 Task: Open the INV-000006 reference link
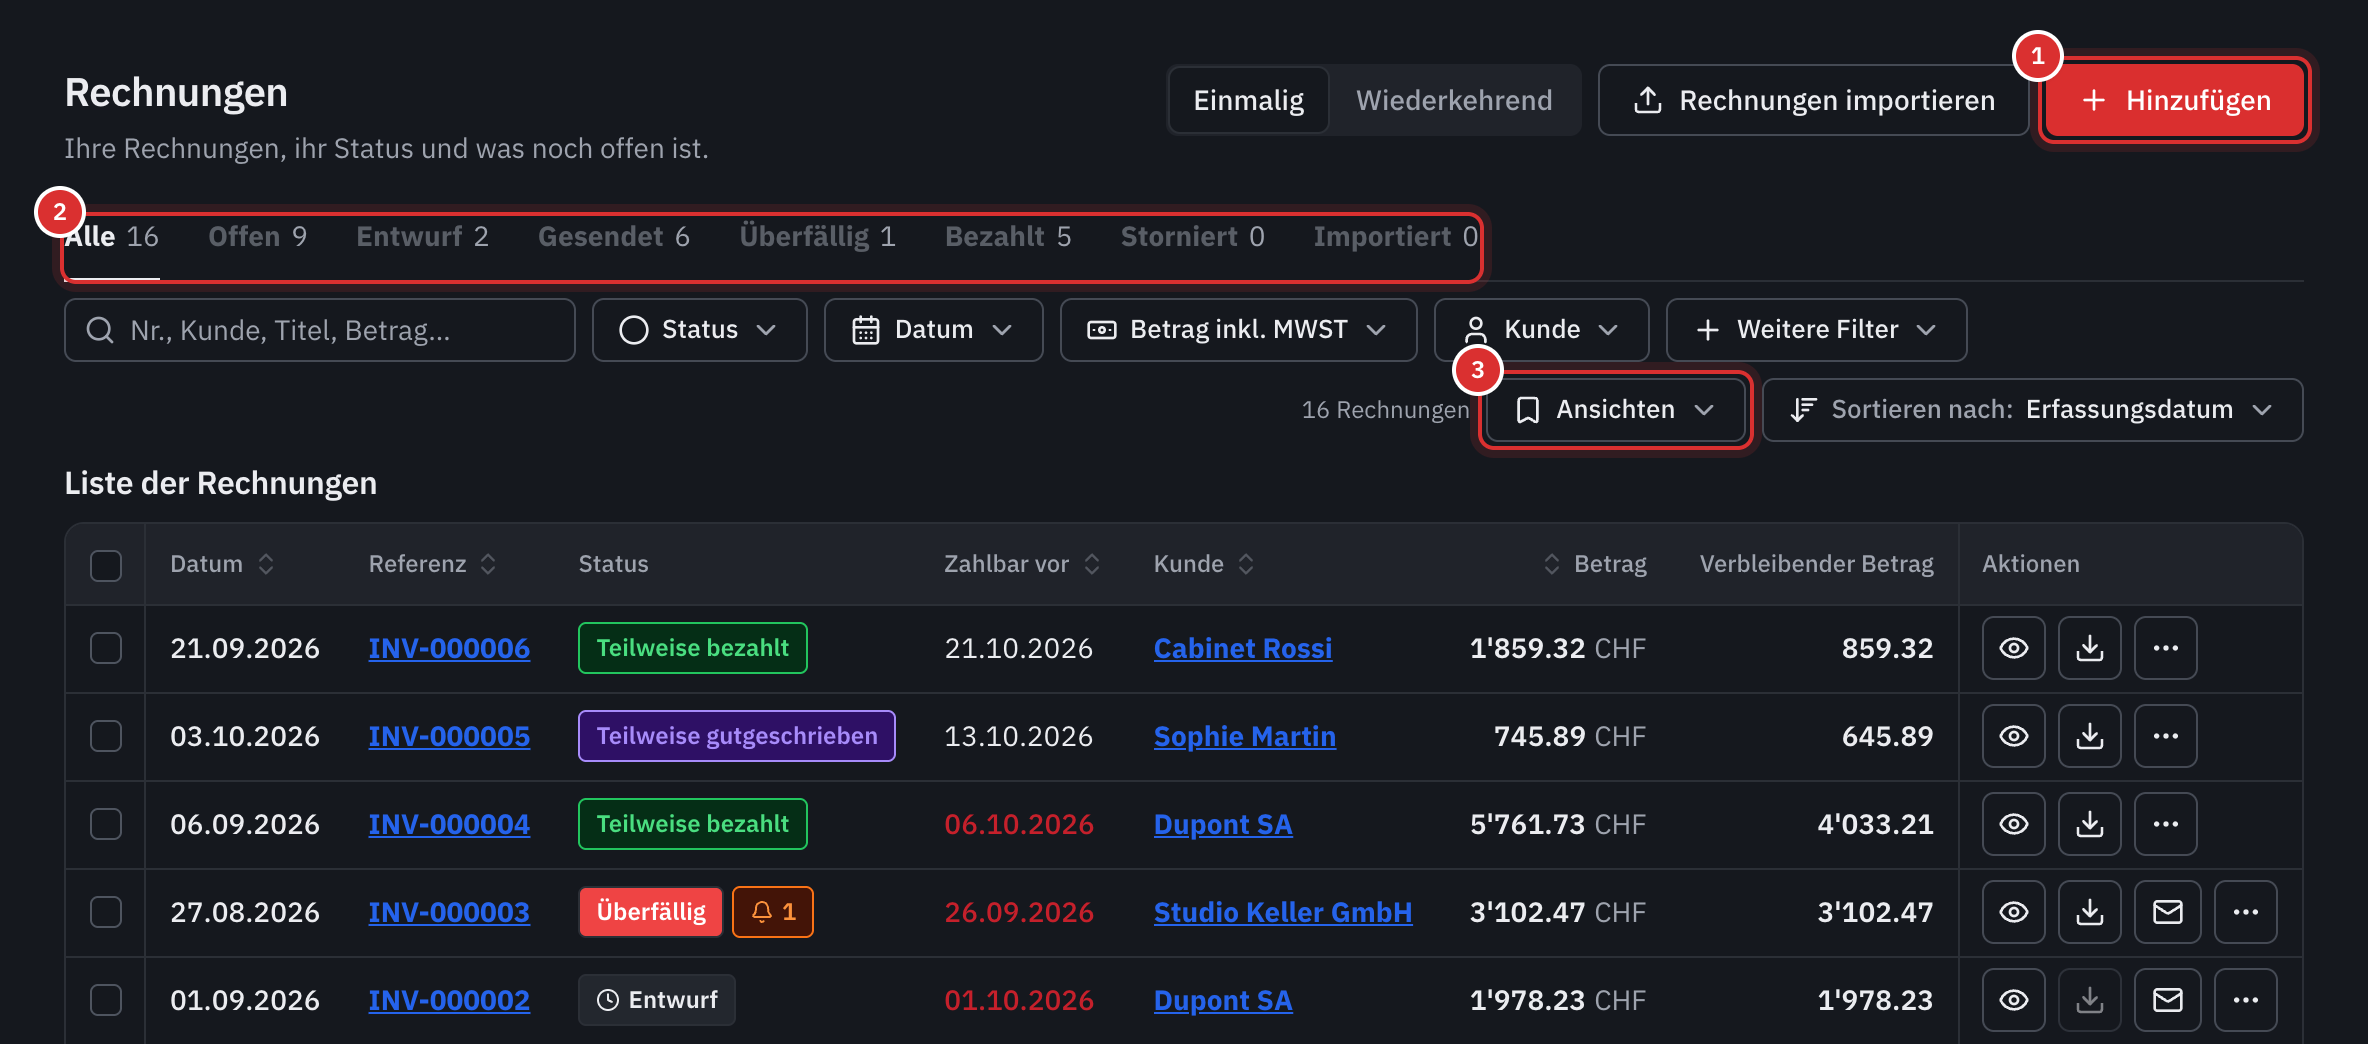(449, 648)
